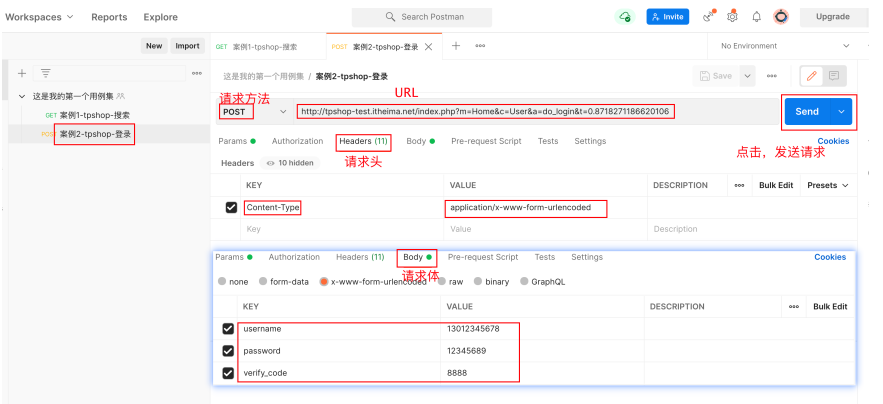Open the sidebar three-dots options

(197, 73)
